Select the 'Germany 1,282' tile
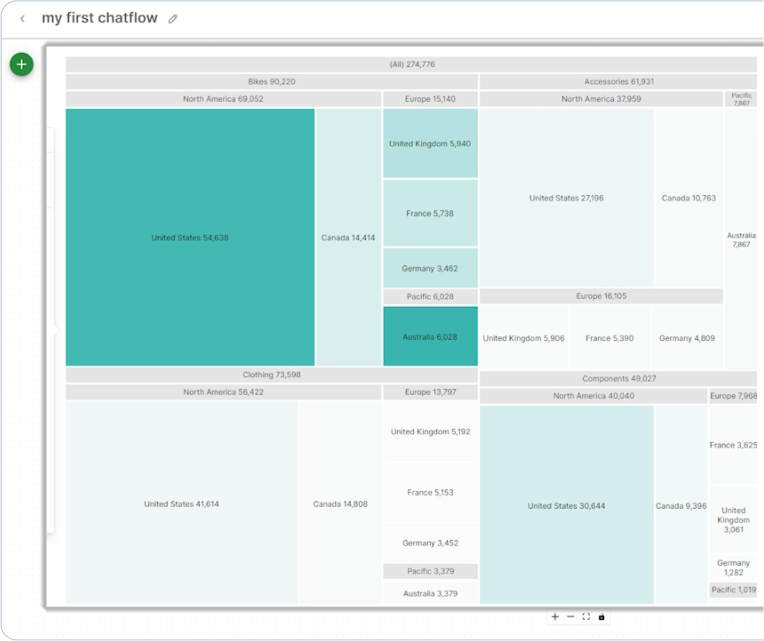 (x=733, y=568)
